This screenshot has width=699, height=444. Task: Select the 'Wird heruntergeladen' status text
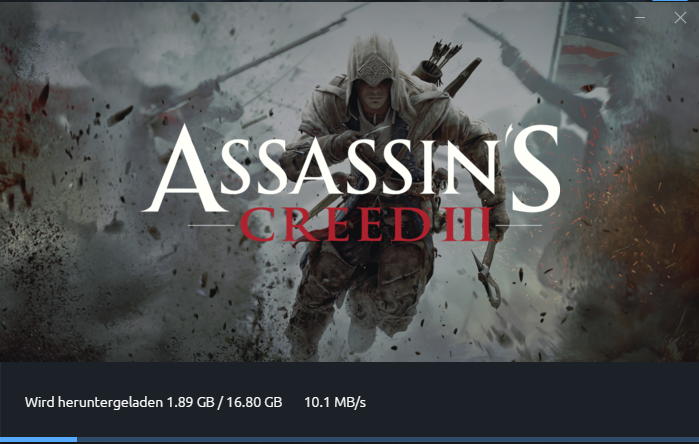click(x=94, y=402)
